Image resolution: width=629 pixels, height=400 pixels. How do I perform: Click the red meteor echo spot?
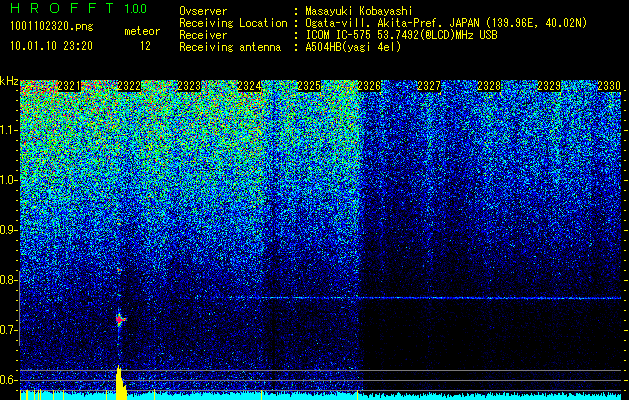[x=120, y=319]
